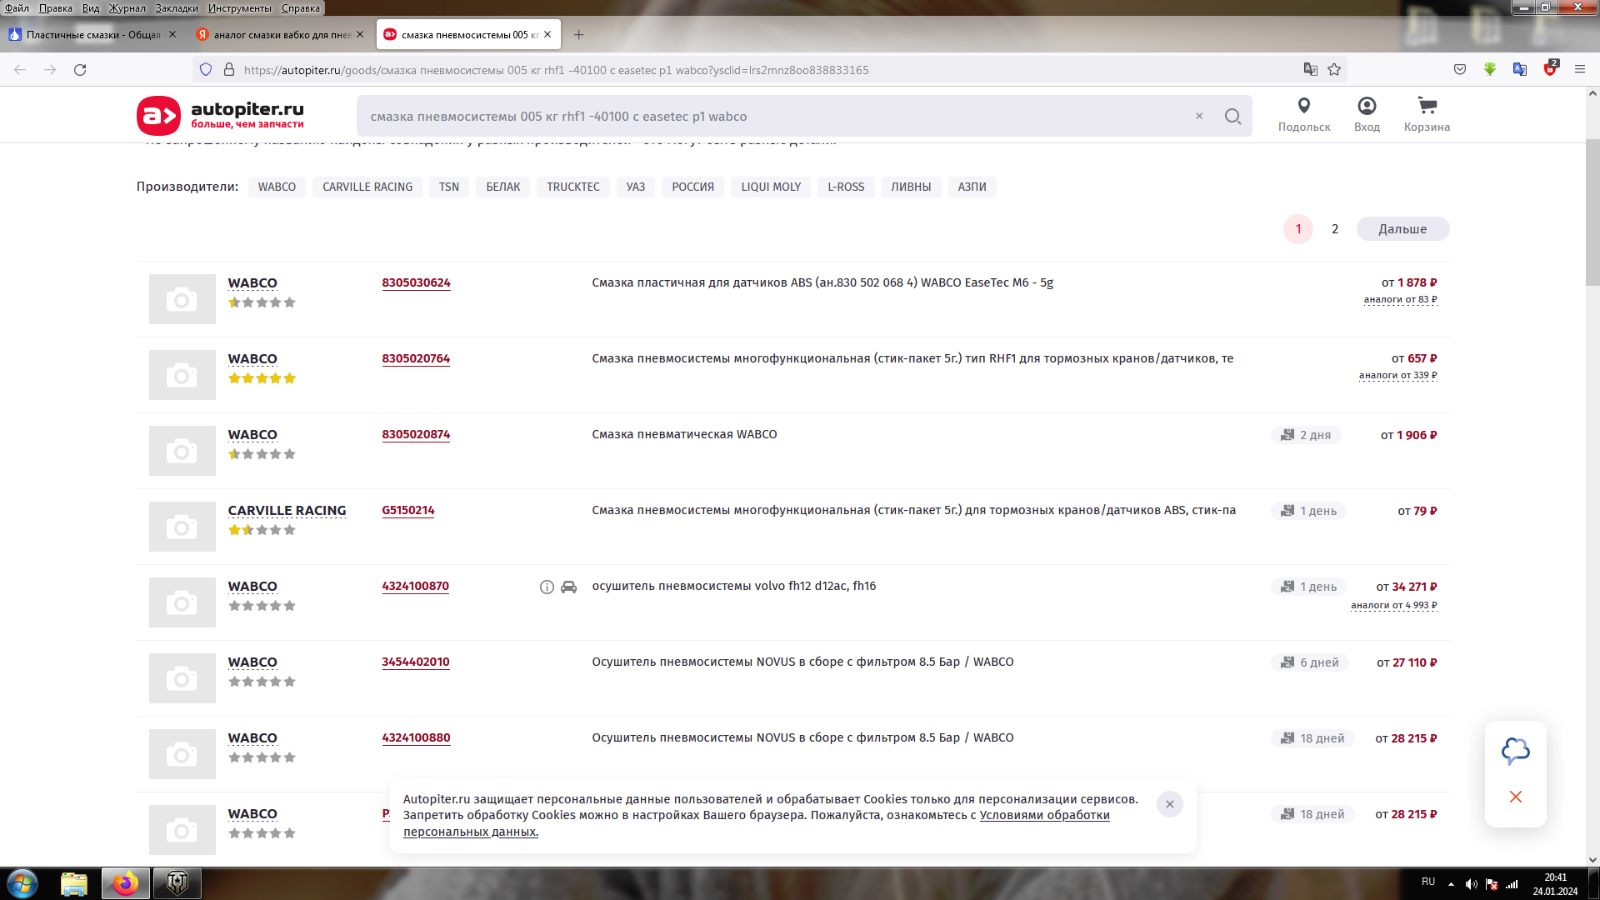1600x900 pixels.
Task: Click the translate page icon in the address bar
Action: click(1310, 70)
